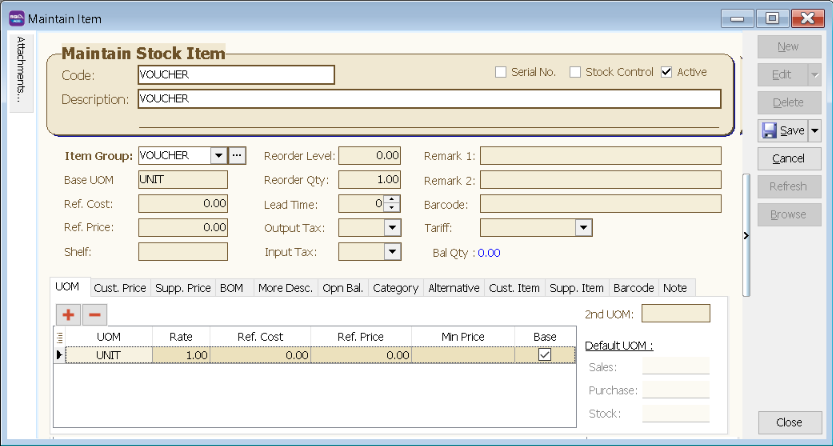Click the black arrow panel collapse handle

pos(745,235)
